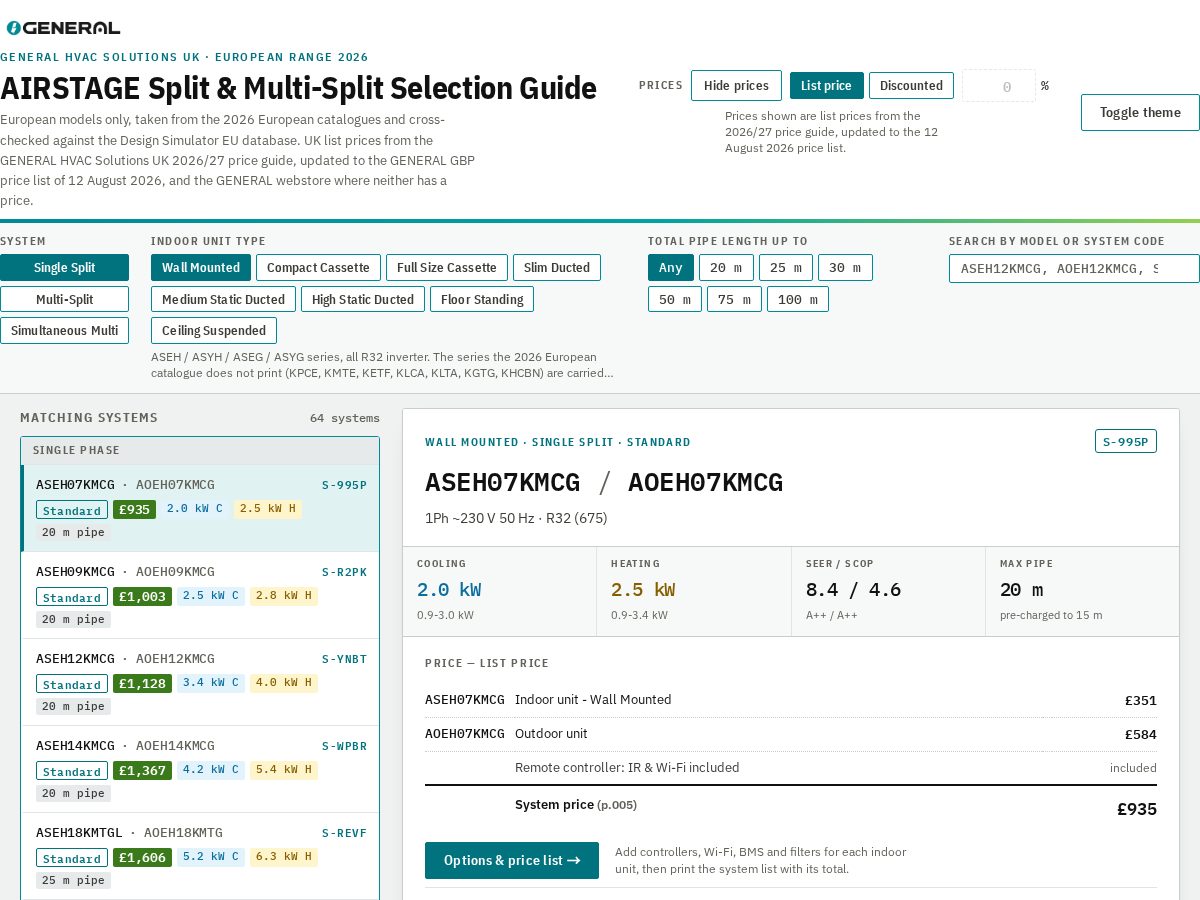Click Standard tag on ASEH12KMCG row
Viewport: 1200px width, 900px height.
pos(72,684)
